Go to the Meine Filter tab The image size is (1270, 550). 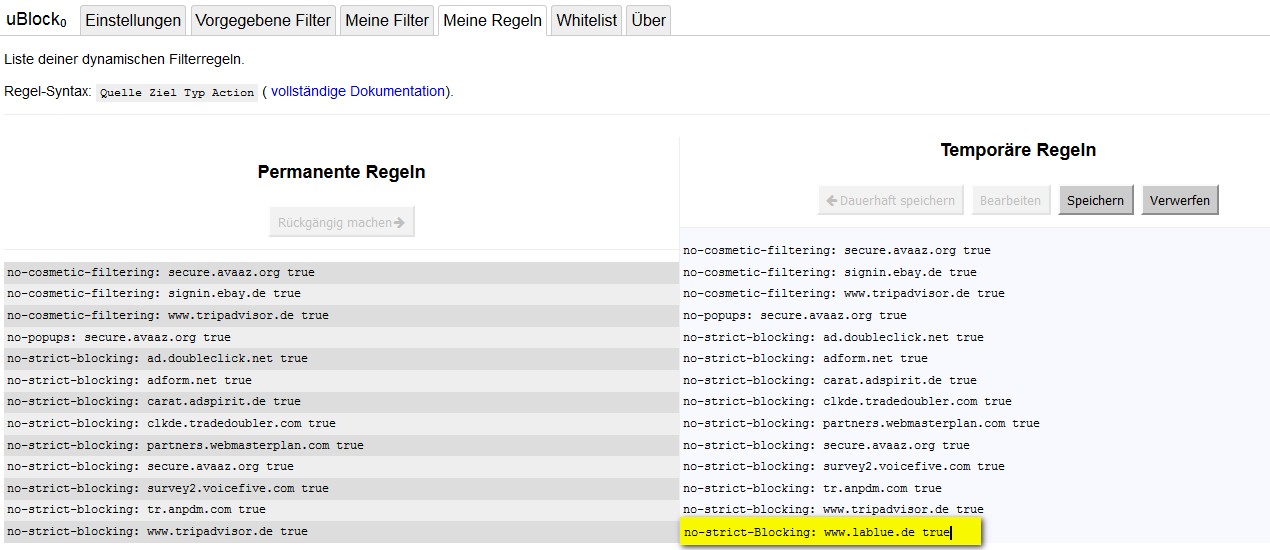[x=387, y=20]
